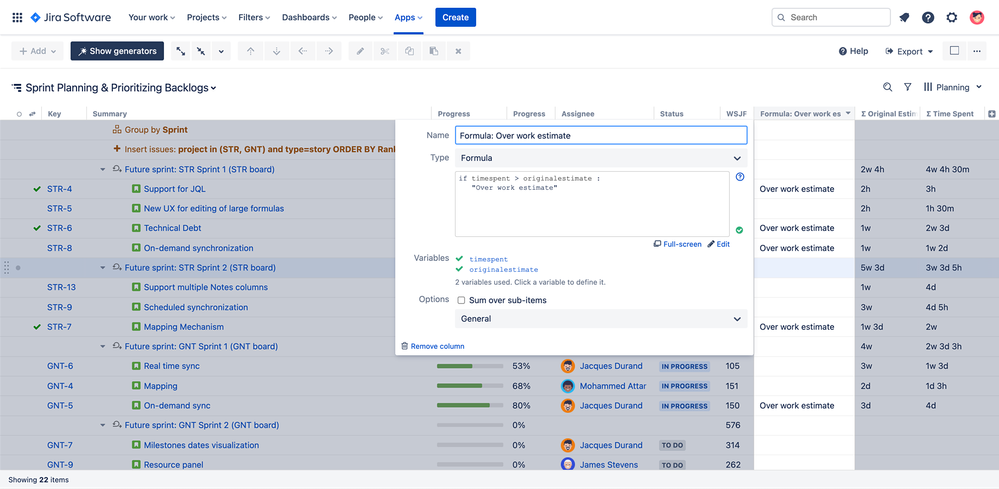The height and width of the screenshot is (489, 999).
Task: Open the People menu
Action: click(x=365, y=18)
